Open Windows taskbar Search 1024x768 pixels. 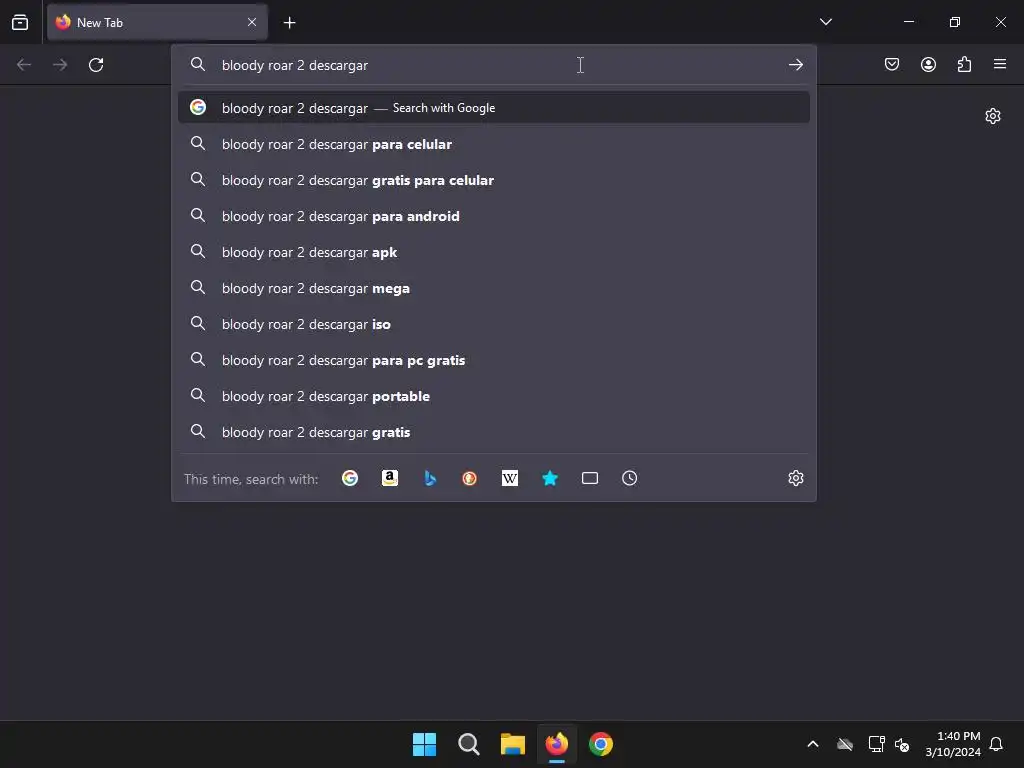point(468,744)
